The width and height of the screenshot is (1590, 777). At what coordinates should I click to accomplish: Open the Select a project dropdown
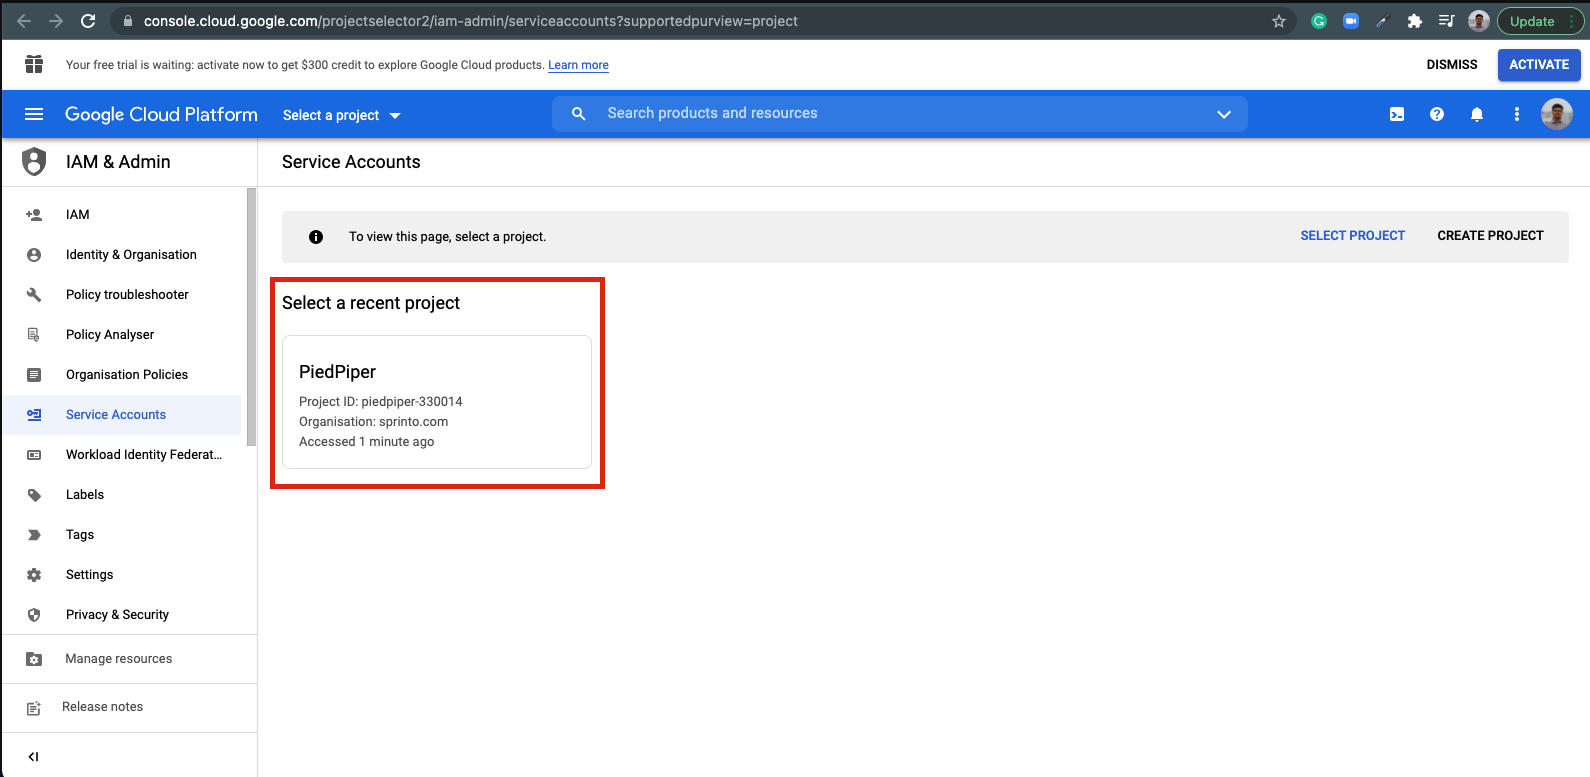pyautogui.click(x=342, y=115)
